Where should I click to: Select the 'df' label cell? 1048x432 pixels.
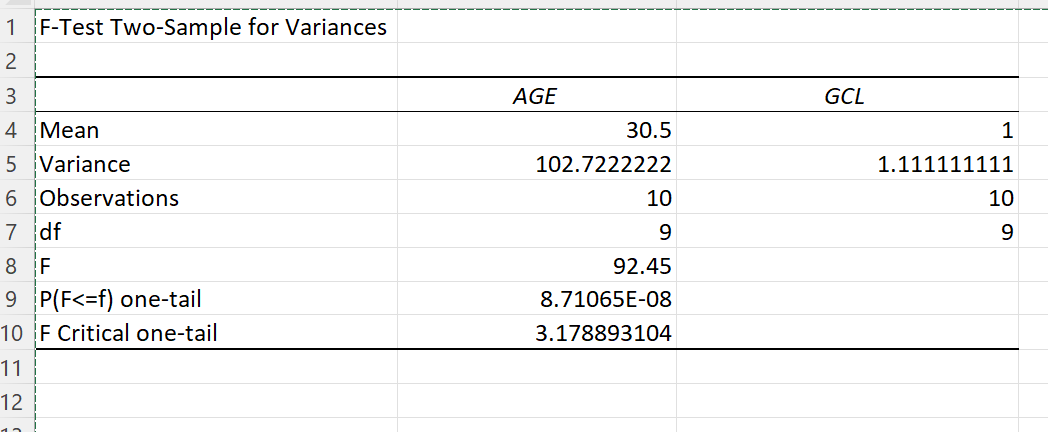(x=216, y=231)
